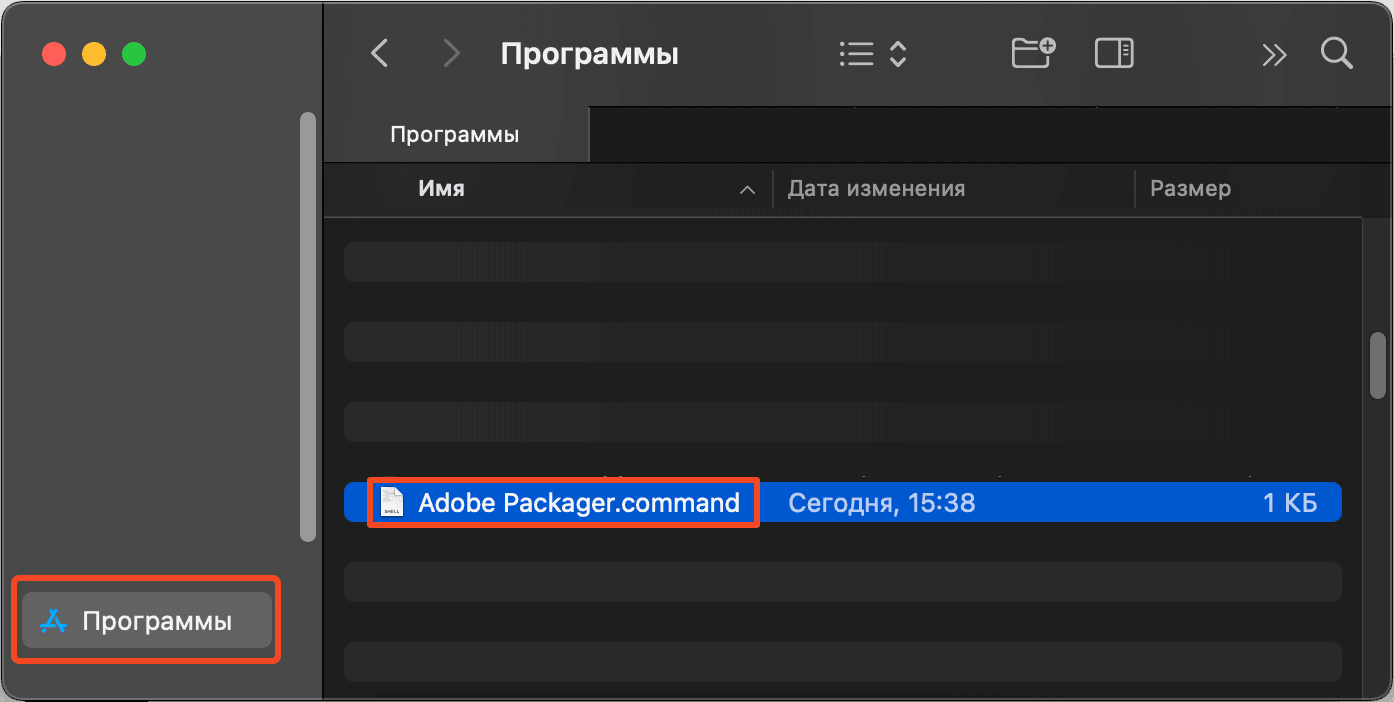Image resolution: width=1394 pixels, height=702 pixels.
Task: Close the Finder window with red button
Action: 54,54
